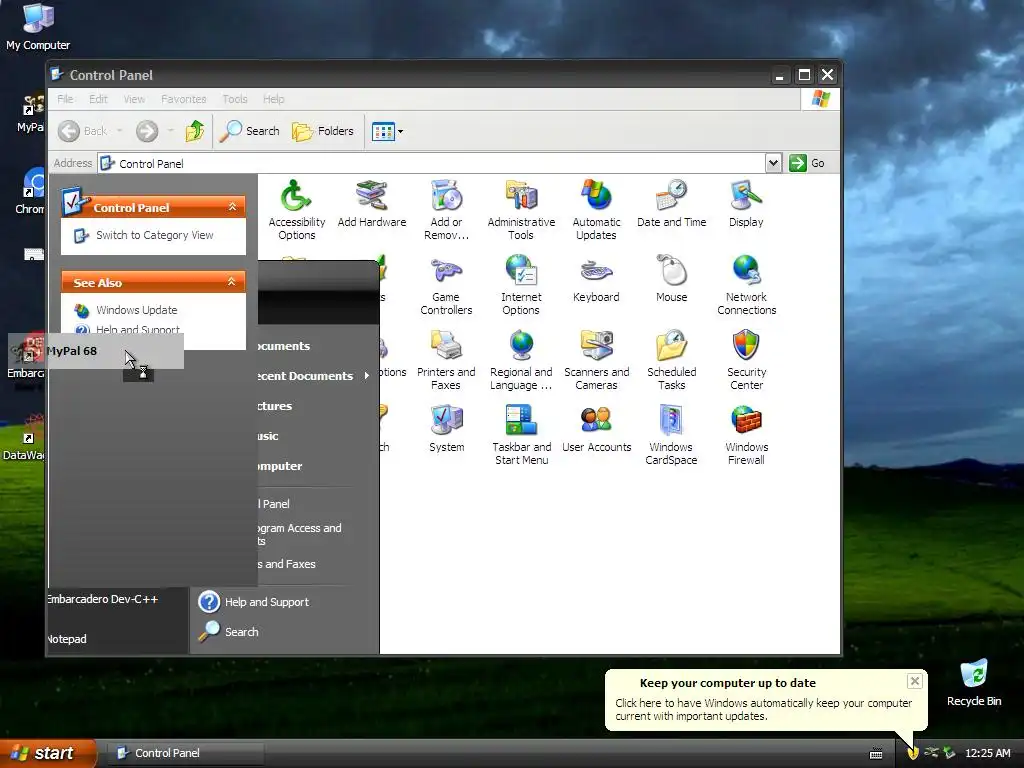Click the clock showing 12:25 AM
The height and width of the screenshot is (768, 1024).
[987, 753]
